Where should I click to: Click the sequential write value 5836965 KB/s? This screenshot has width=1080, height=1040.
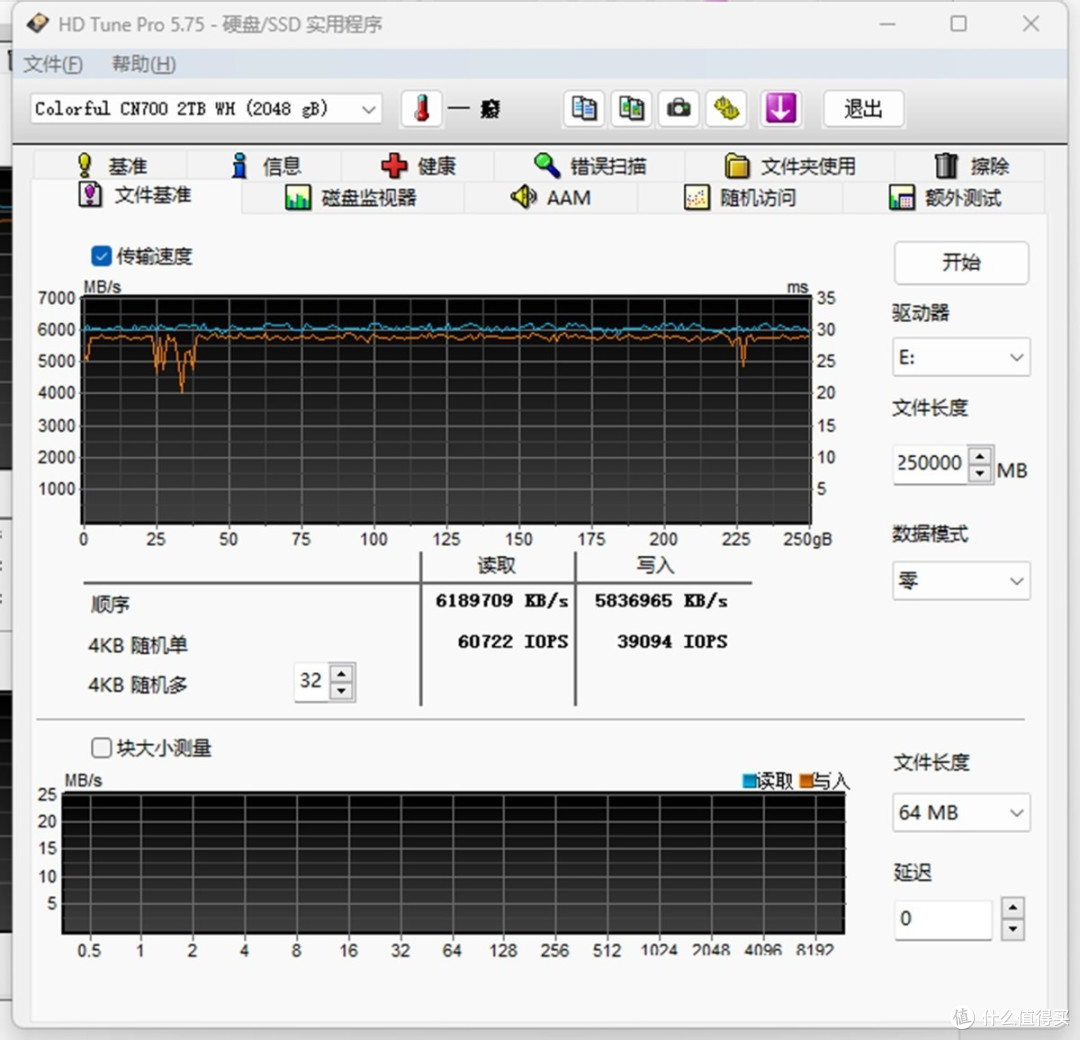click(661, 601)
